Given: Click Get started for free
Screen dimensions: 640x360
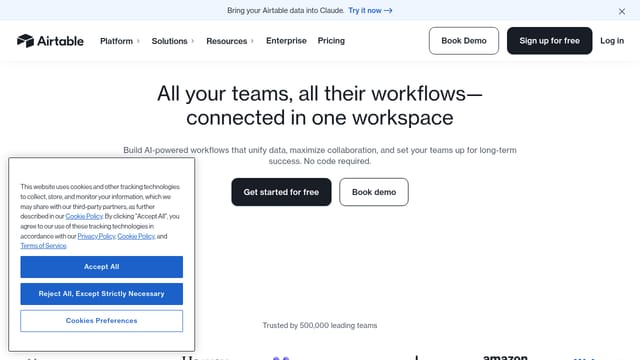Looking at the screenshot, I should point(281,192).
